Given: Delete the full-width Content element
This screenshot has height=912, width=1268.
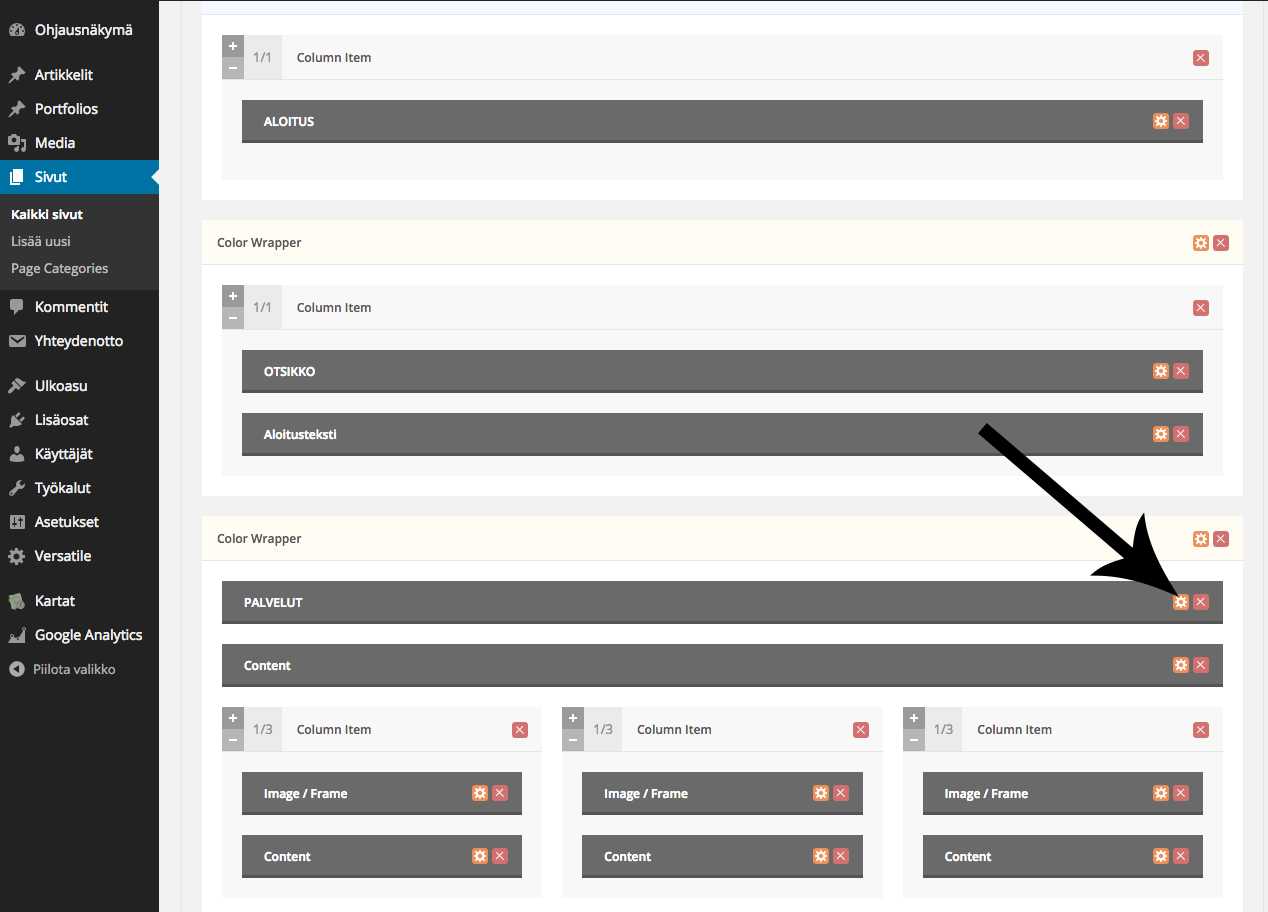Looking at the screenshot, I should coord(1201,665).
